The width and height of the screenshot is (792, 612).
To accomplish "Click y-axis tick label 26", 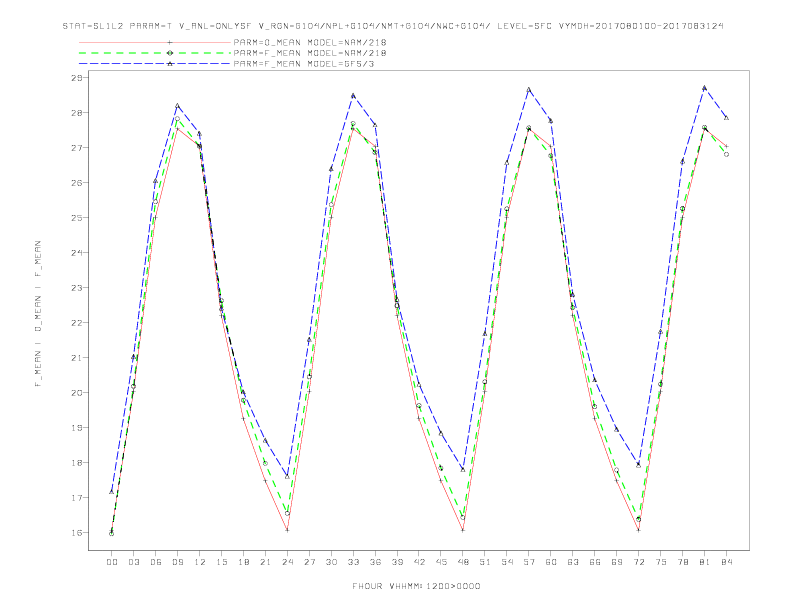I will tap(77, 183).
